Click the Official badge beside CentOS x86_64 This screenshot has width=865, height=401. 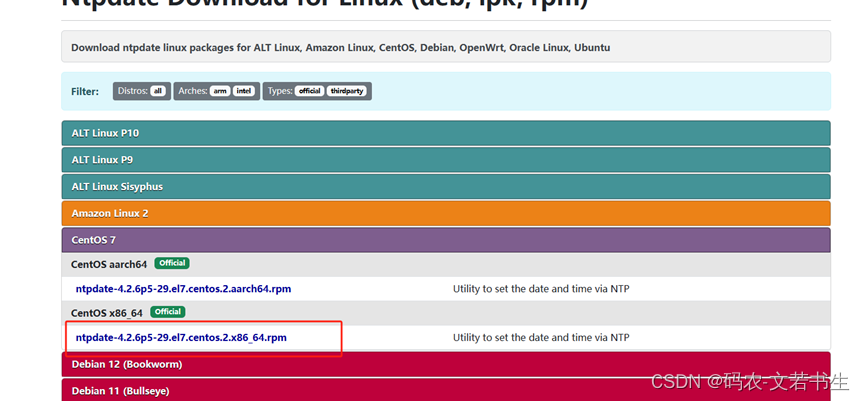(168, 312)
